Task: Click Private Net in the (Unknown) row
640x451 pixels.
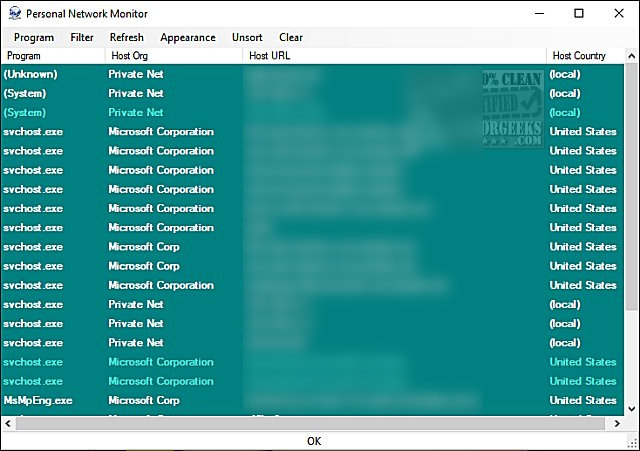Action: pos(136,74)
